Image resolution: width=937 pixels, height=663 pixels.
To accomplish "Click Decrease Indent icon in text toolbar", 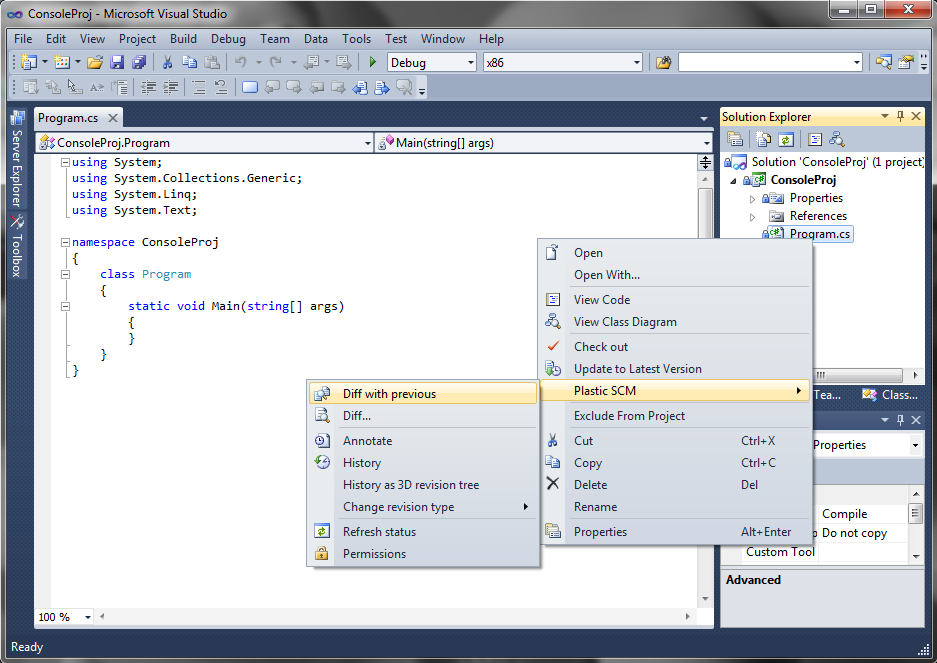I will (x=148, y=88).
